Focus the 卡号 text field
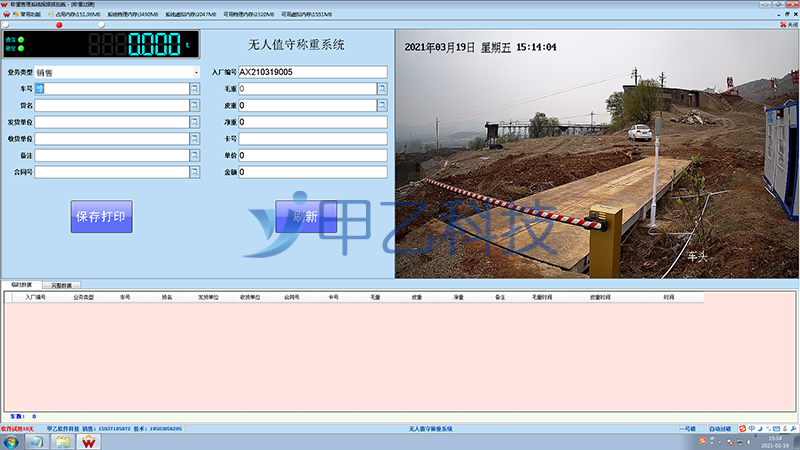 tap(312, 138)
